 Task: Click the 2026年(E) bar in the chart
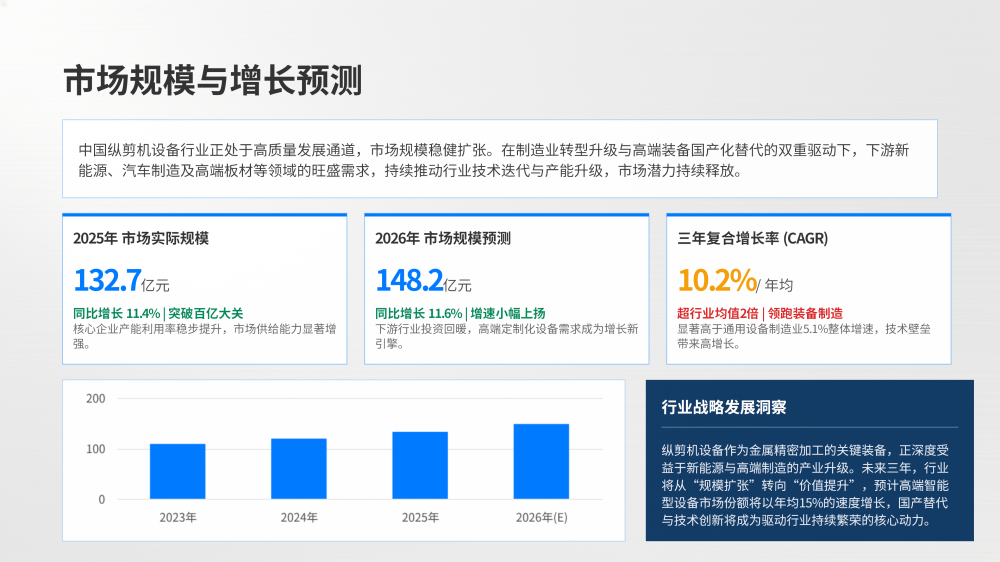coord(541,461)
